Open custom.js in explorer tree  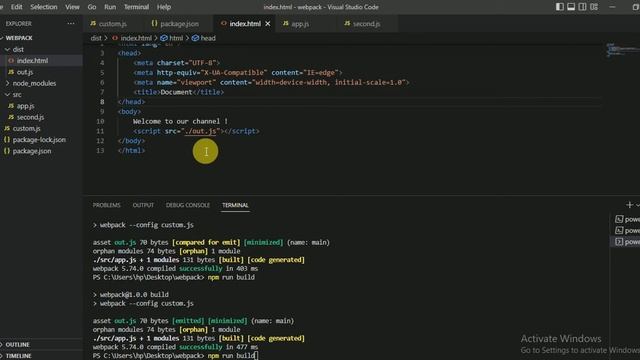26,129
